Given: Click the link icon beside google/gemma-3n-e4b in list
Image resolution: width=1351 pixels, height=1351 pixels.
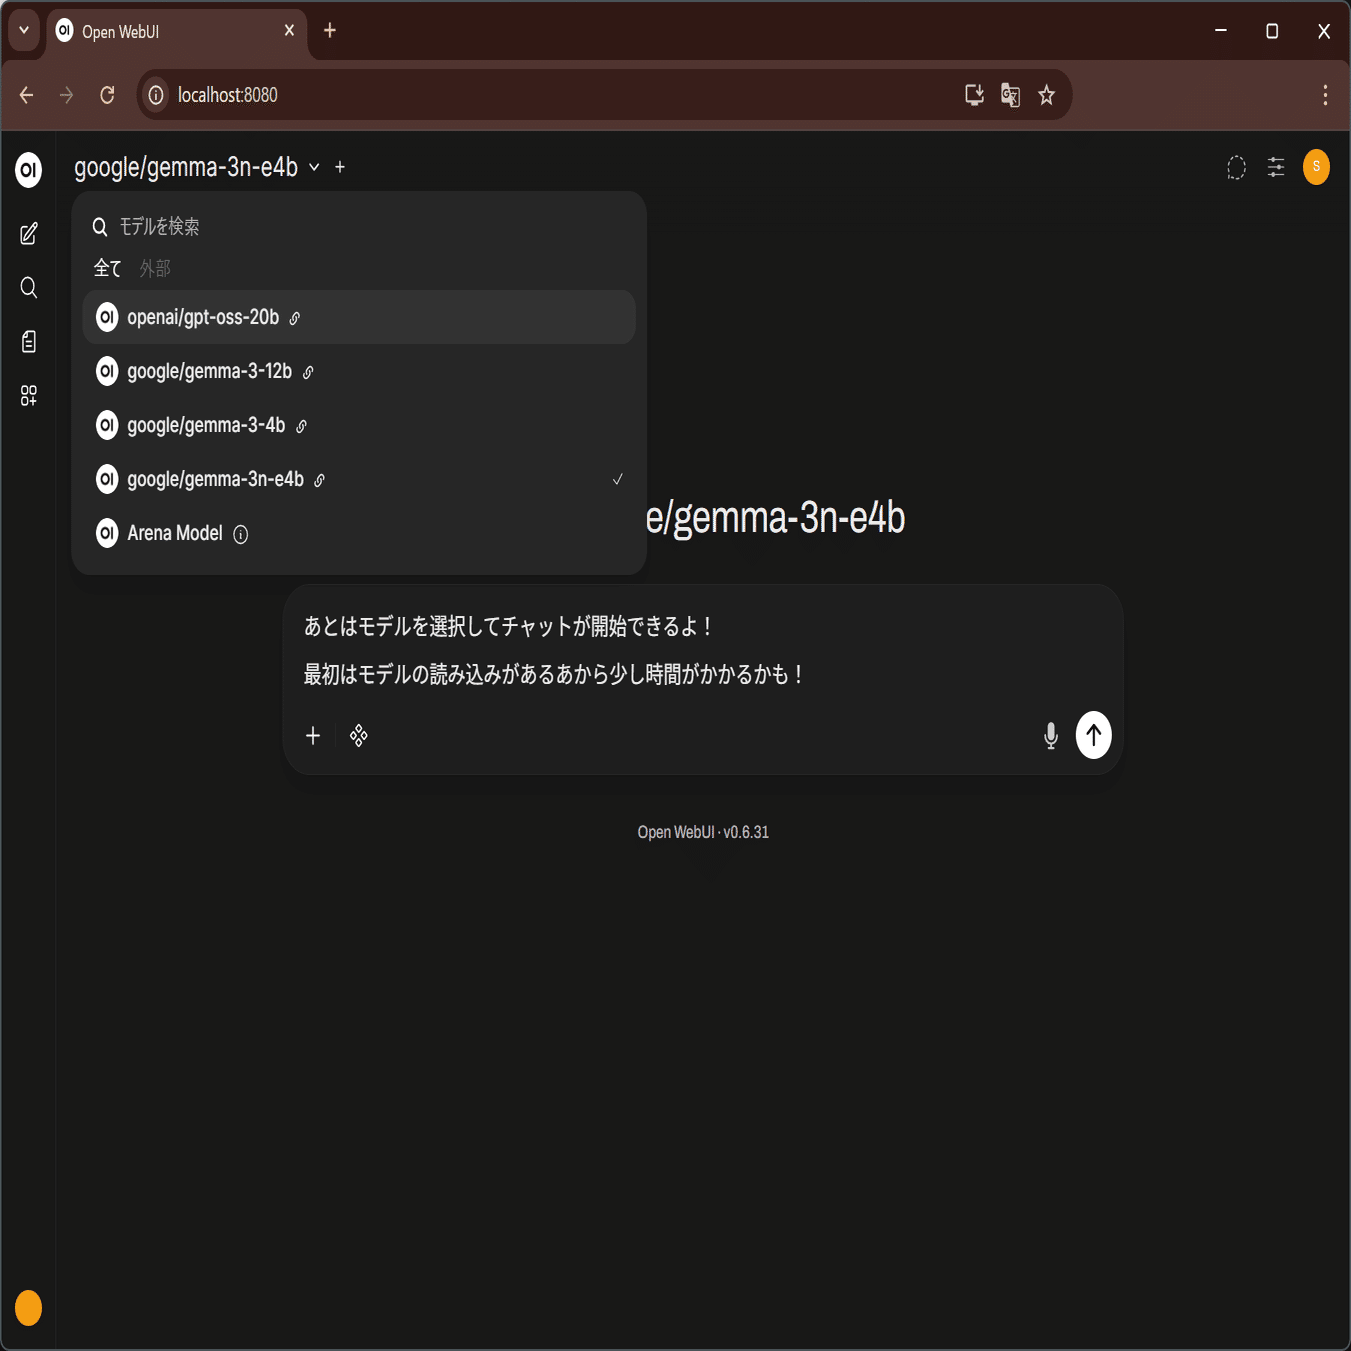Looking at the screenshot, I should (320, 481).
